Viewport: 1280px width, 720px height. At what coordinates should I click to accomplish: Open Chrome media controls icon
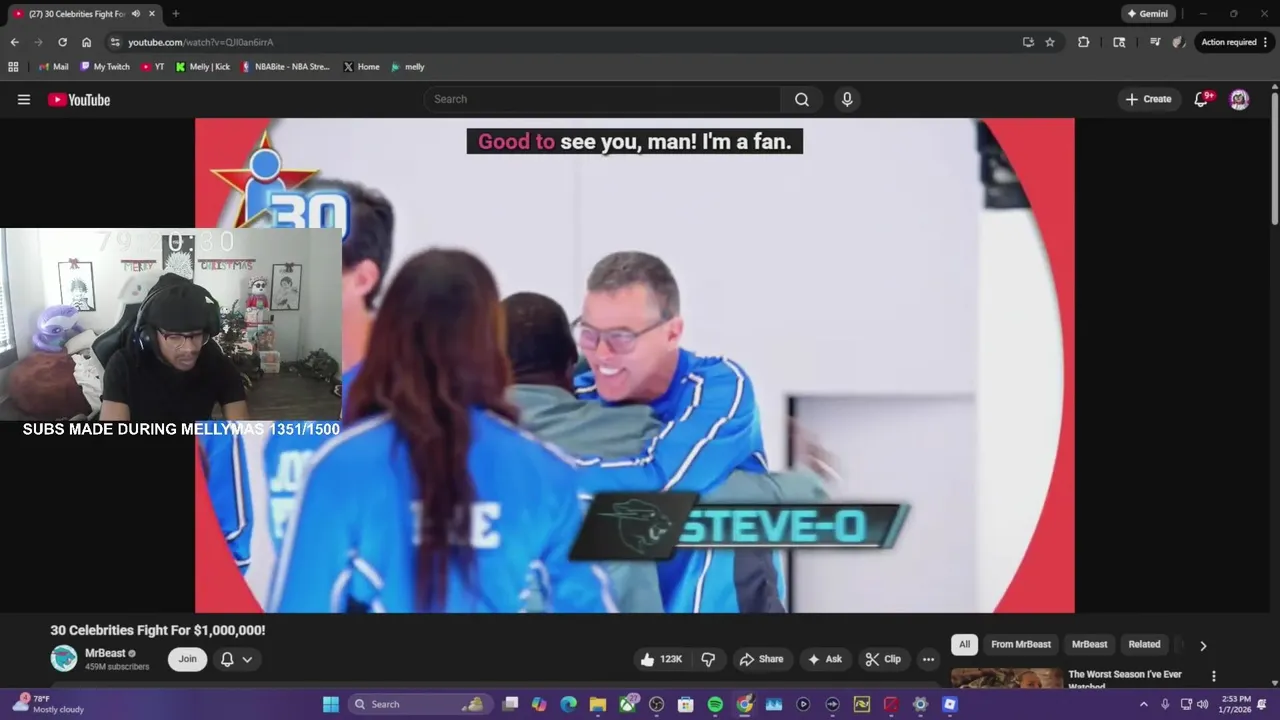point(1155,42)
